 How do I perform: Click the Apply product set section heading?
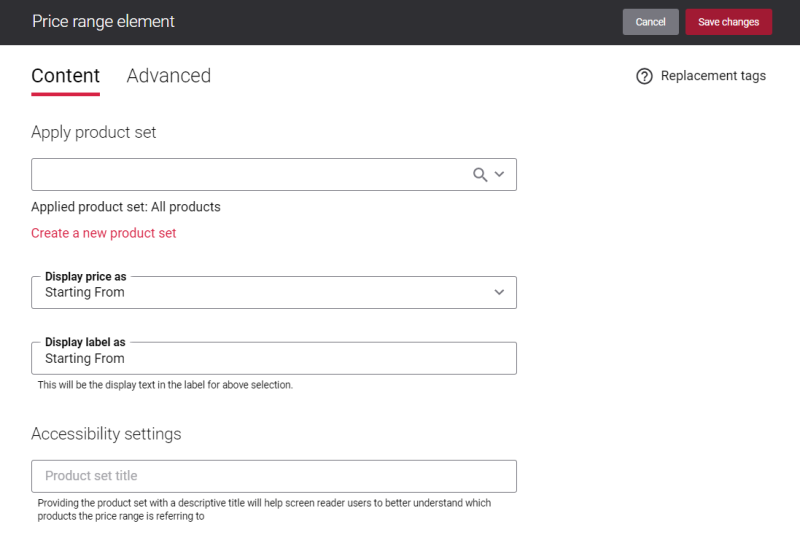(93, 133)
